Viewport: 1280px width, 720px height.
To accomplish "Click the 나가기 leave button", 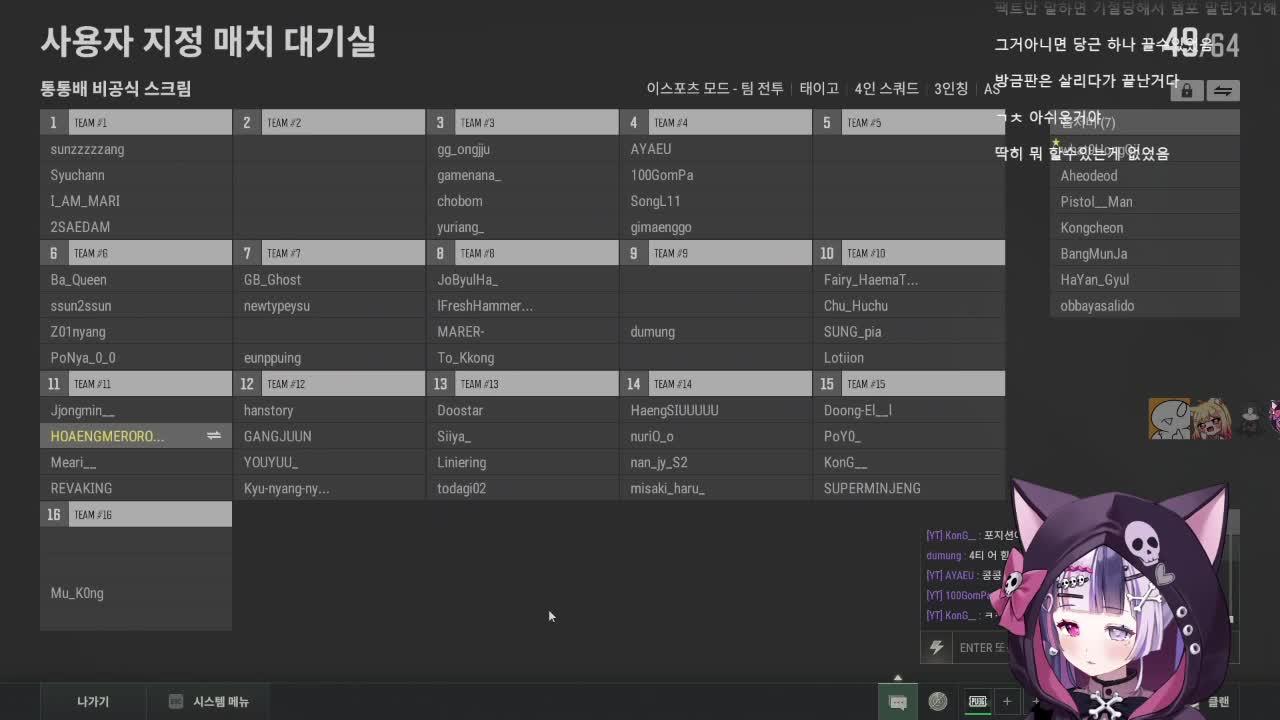I will (x=93, y=702).
